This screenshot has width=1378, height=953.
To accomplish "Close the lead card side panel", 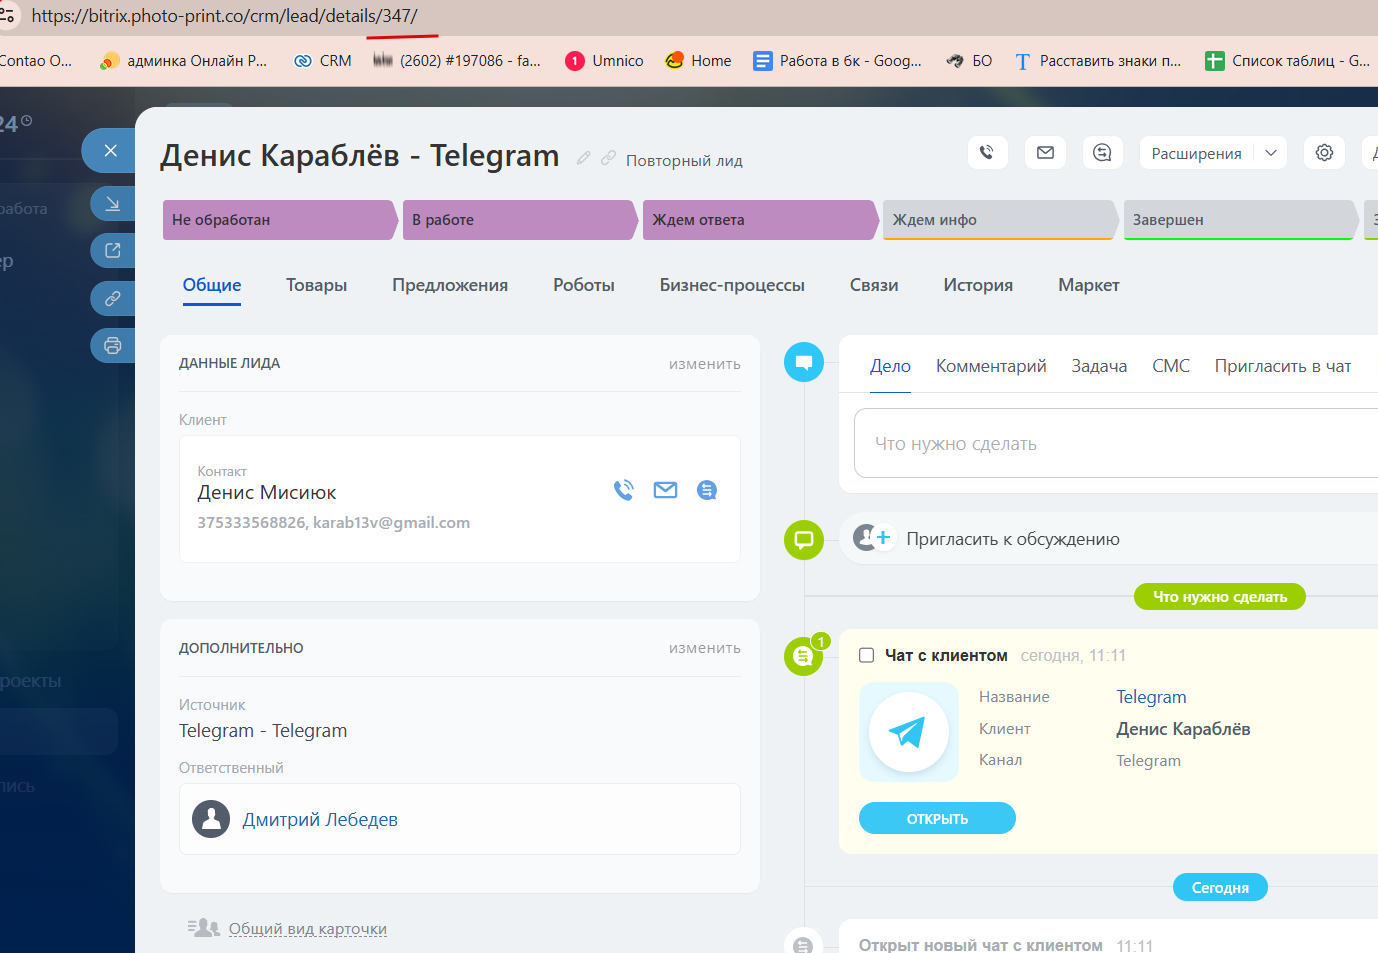I will coord(110,151).
